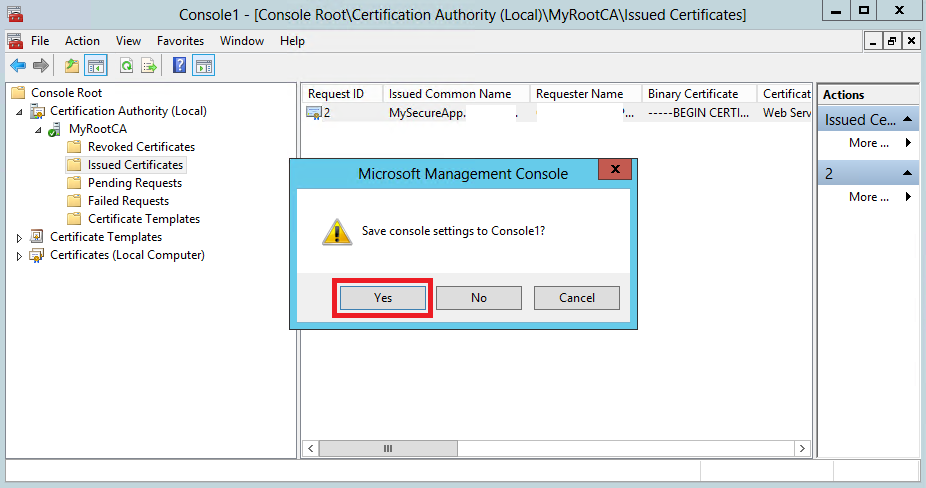
Task: Open the Window menu
Action: 242,41
